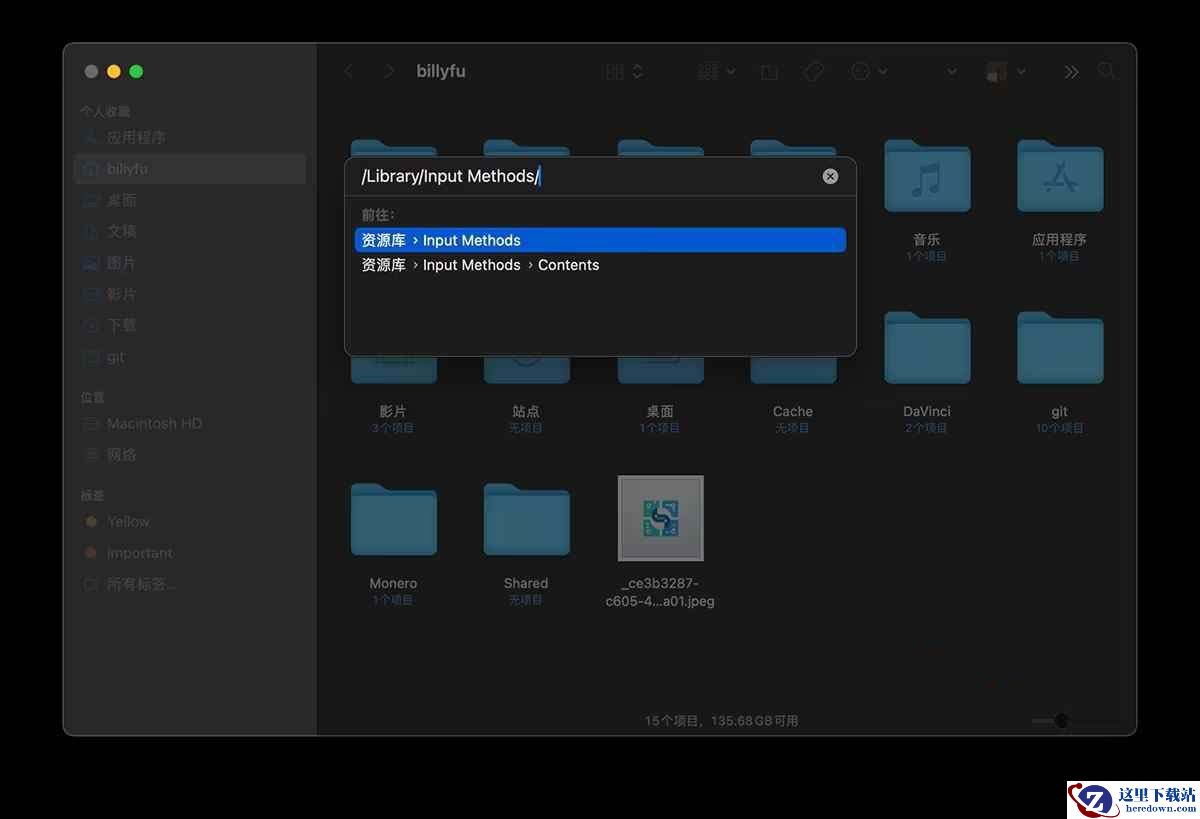Image resolution: width=1200 pixels, height=819 pixels.
Task: Expand the toolbar overflow chevrons
Action: 1071,71
